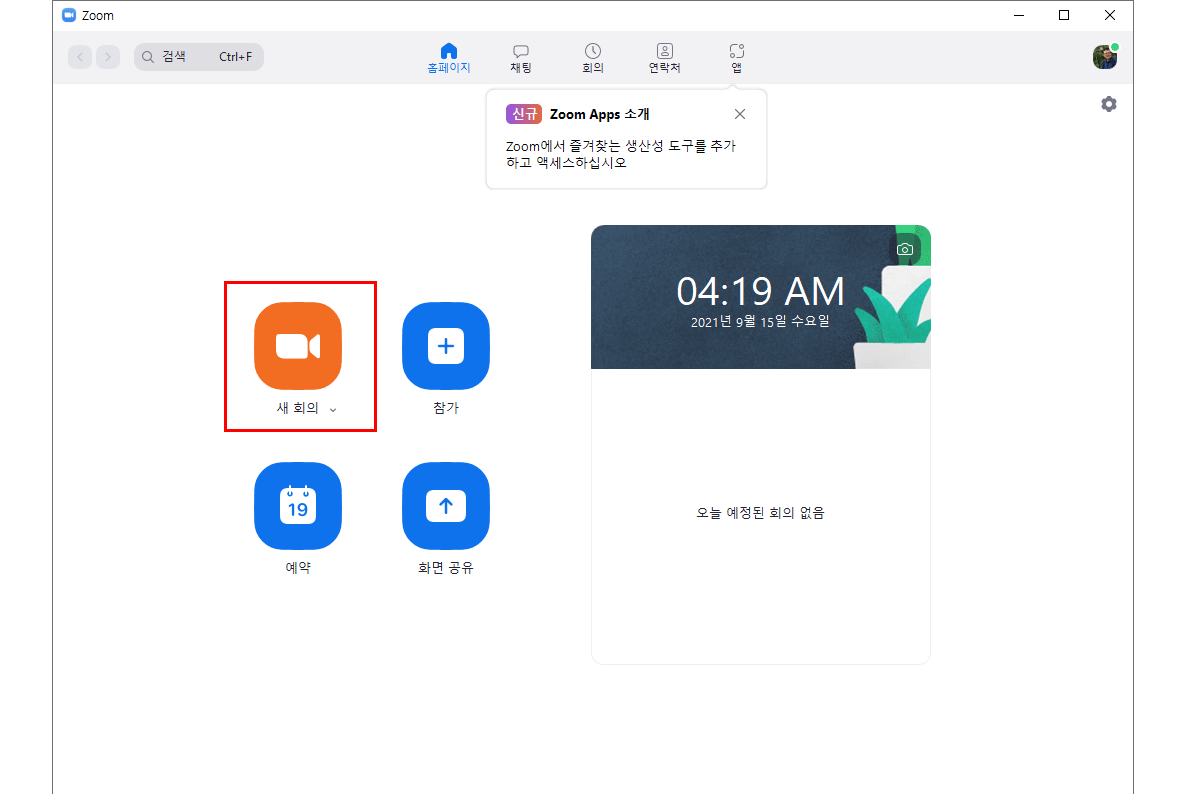Screen dimensions: 1186x794
Task: Close the Zoom window
Action: point(1110,15)
